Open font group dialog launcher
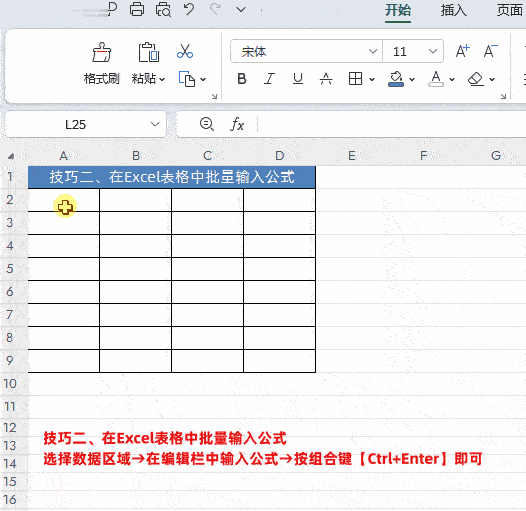Image resolution: width=526 pixels, height=511 pixels. click(503, 97)
